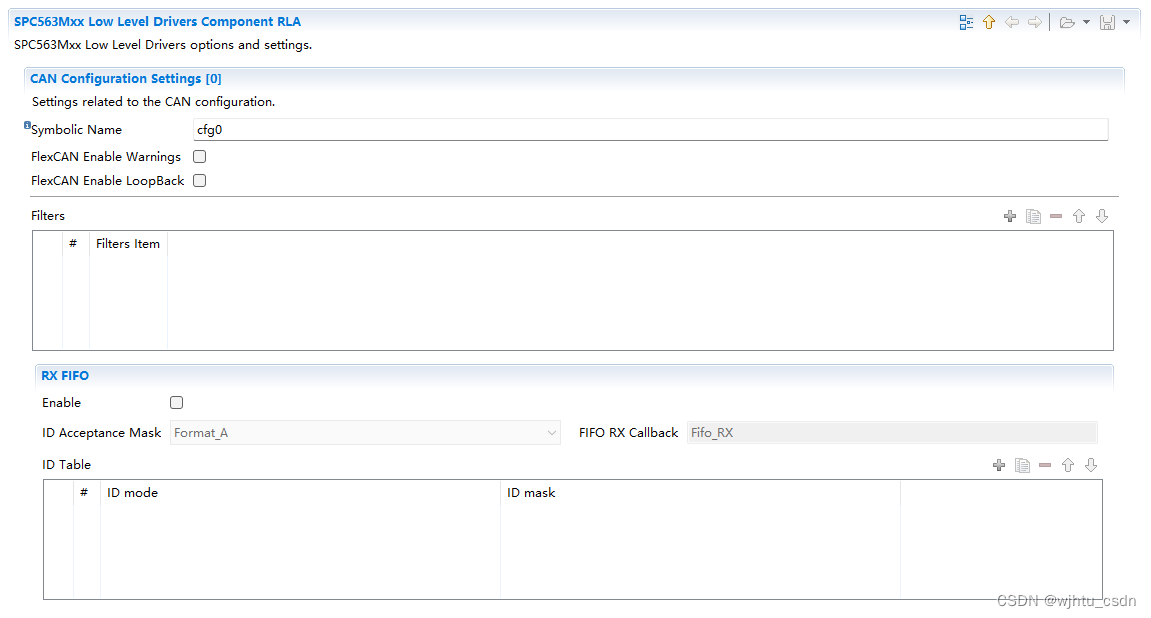Open the ID Acceptance Mask dropdown

365,433
